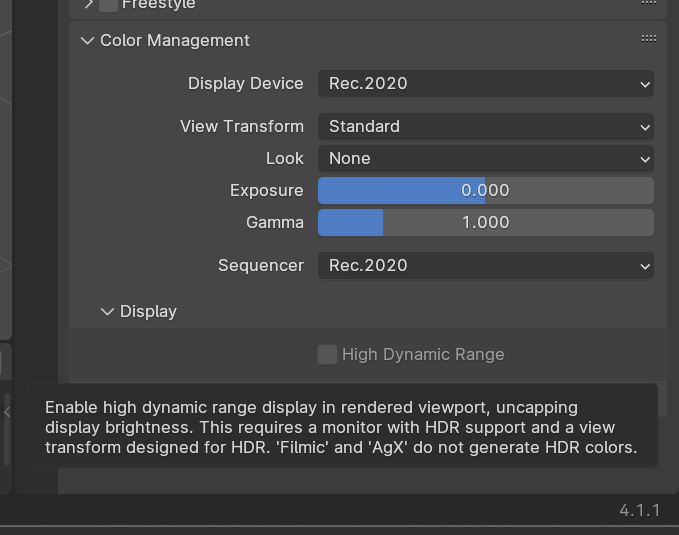Collapse the Color Management panel arrow

87,41
